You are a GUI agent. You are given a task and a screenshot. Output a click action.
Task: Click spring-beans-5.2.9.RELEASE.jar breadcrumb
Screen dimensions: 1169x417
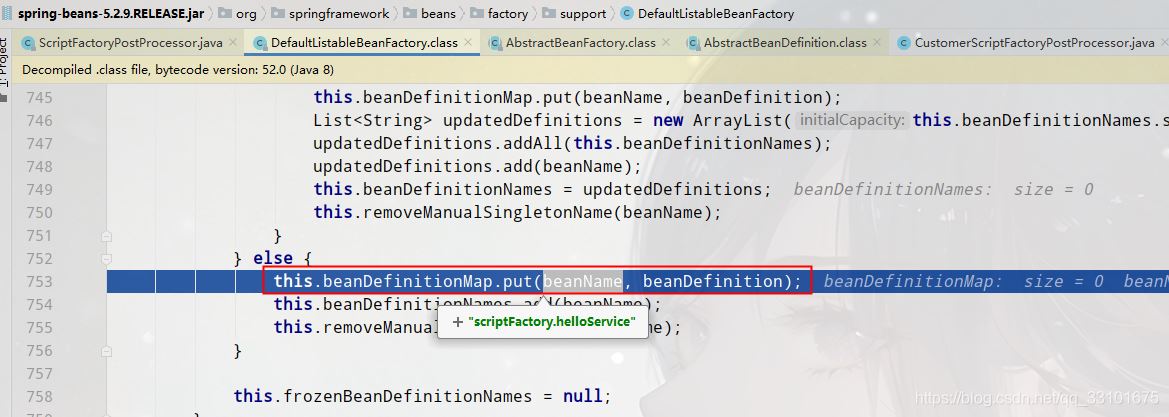tap(111, 13)
